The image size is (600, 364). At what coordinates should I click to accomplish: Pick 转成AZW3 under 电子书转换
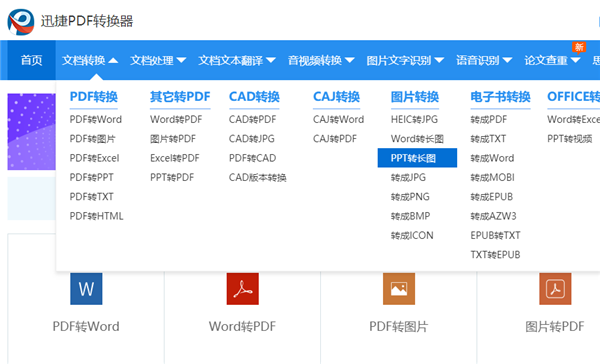pyautogui.click(x=494, y=216)
